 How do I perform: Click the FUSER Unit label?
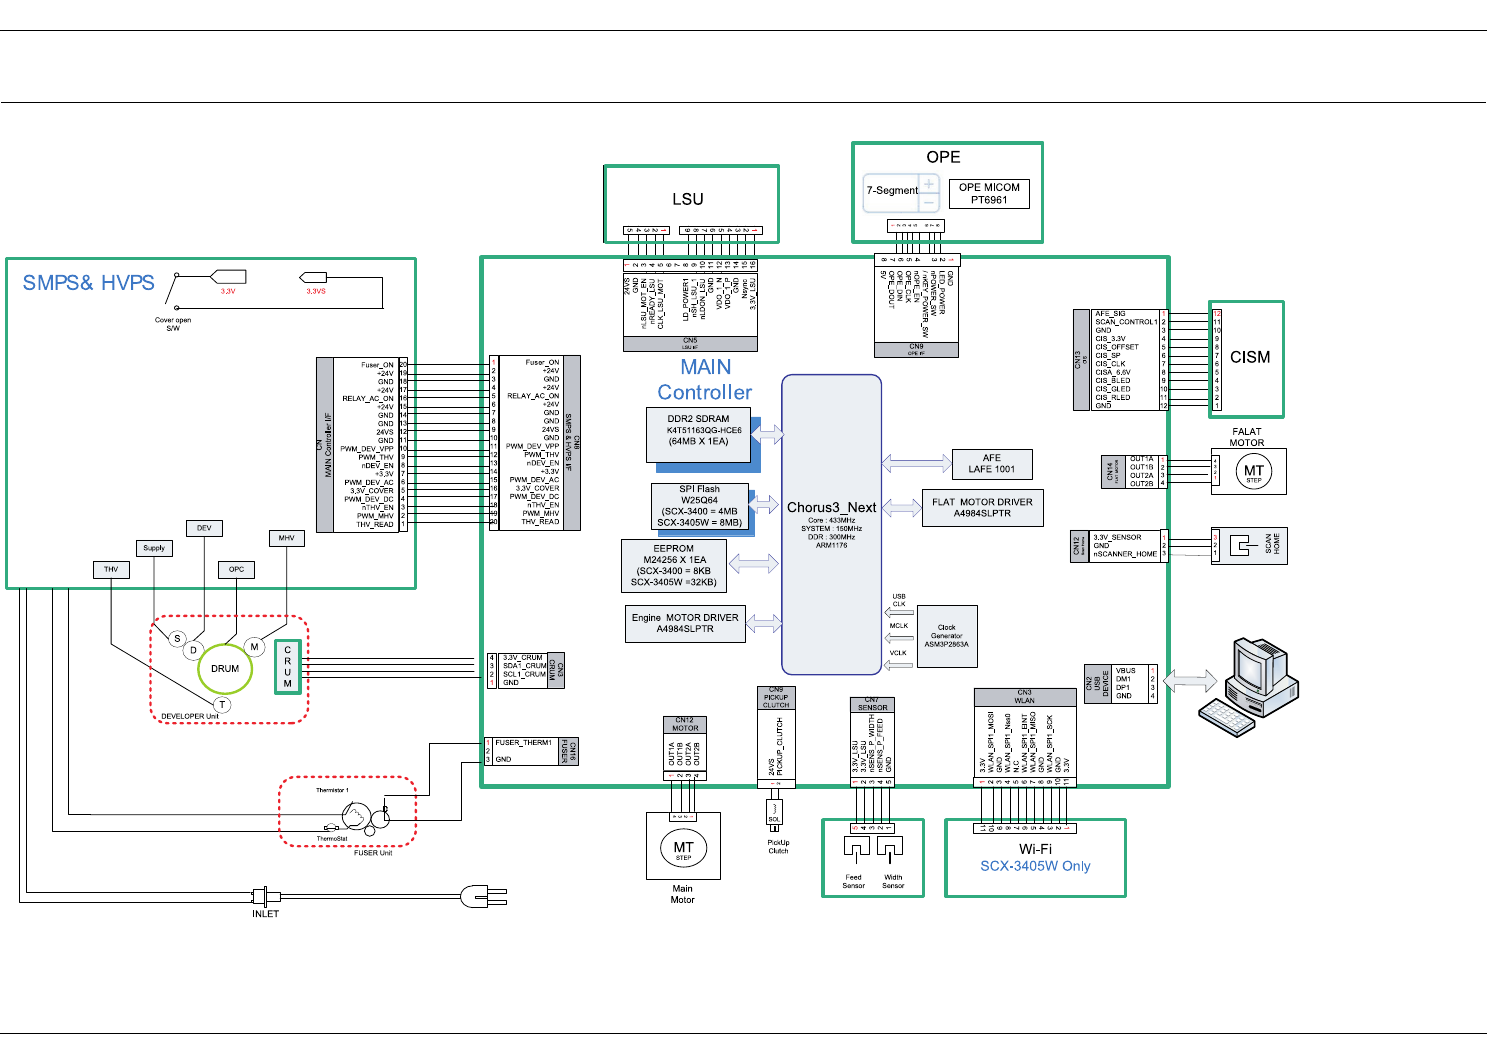tap(373, 853)
